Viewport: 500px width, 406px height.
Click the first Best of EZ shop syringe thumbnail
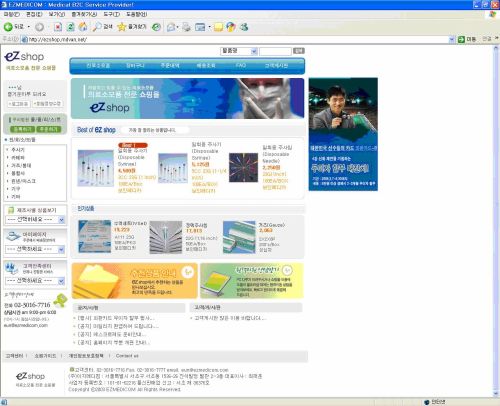tap(96, 168)
